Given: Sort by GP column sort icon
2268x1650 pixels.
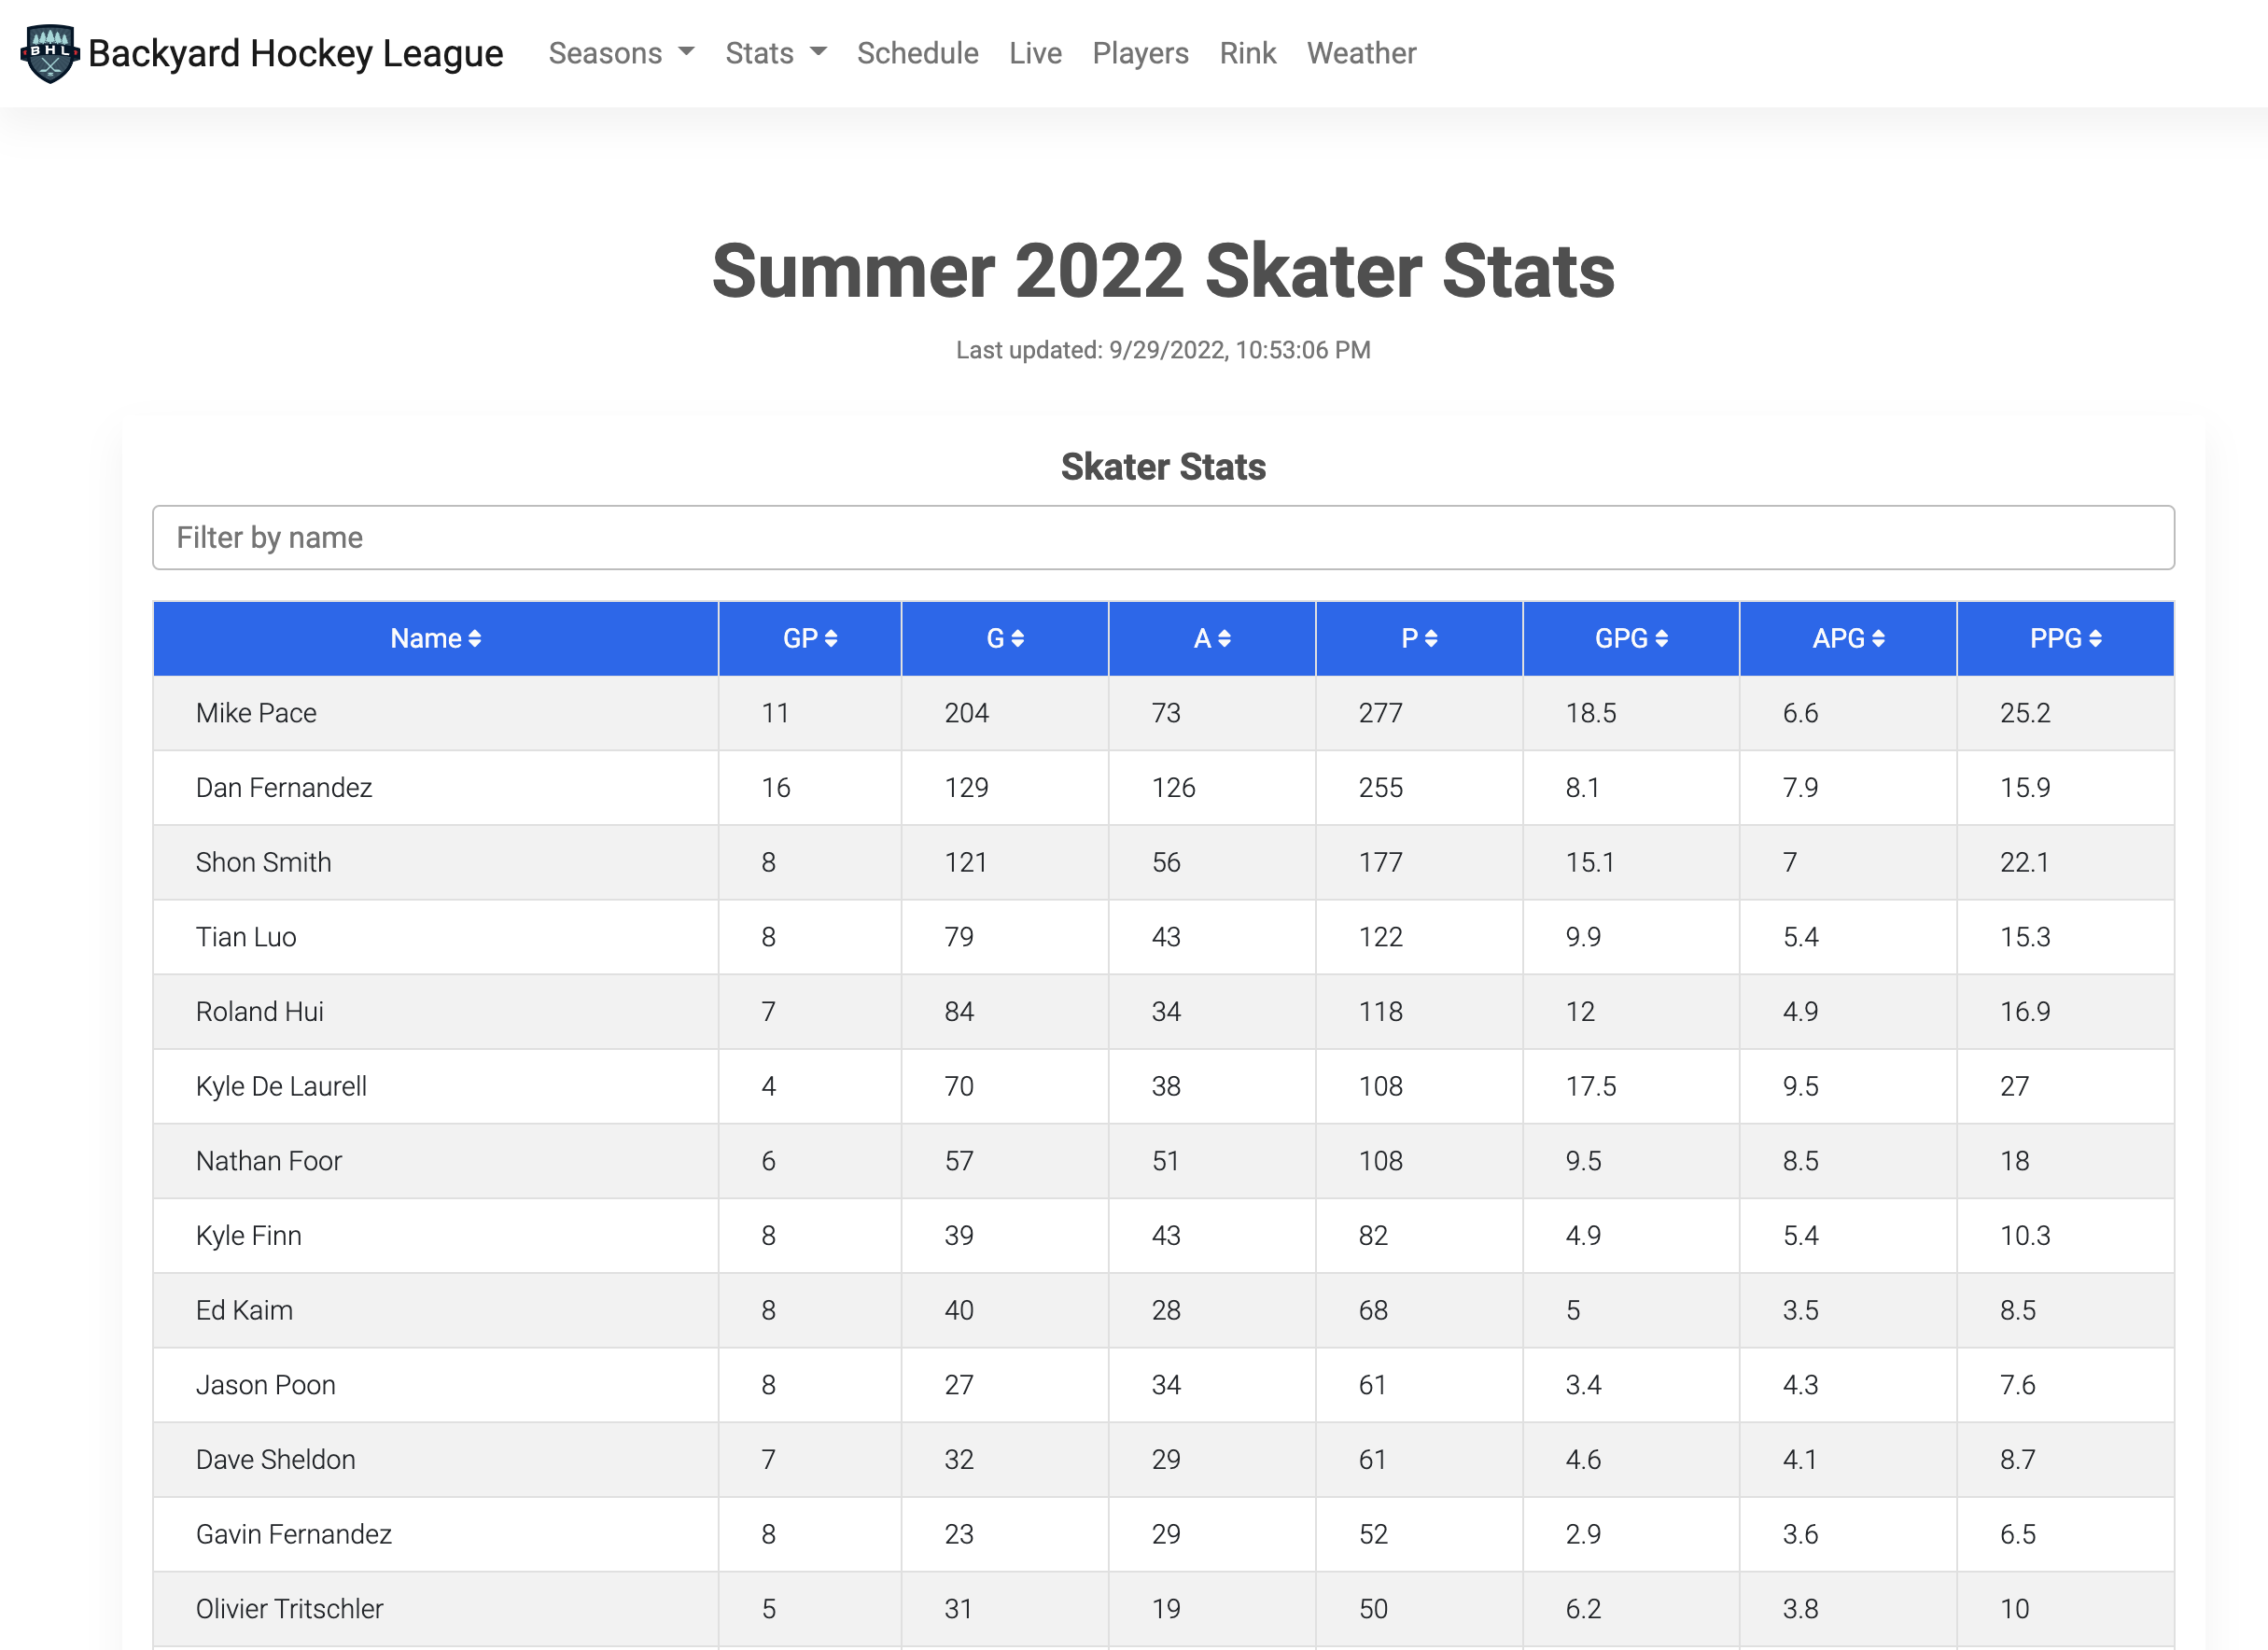Looking at the screenshot, I should coord(831,639).
